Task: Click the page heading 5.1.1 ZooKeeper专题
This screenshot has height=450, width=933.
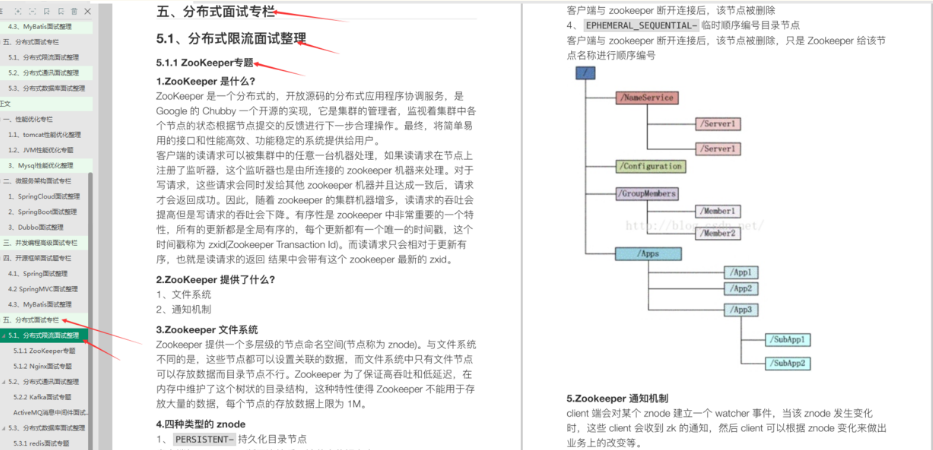Action: point(205,62)
